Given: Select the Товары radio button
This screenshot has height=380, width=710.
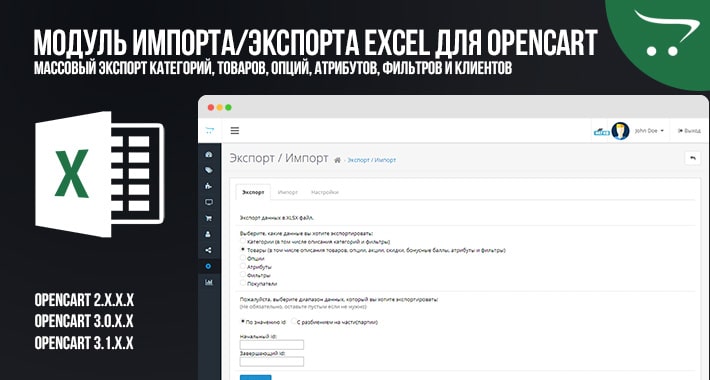Looking at the screenshot, I should pos(243,249).
